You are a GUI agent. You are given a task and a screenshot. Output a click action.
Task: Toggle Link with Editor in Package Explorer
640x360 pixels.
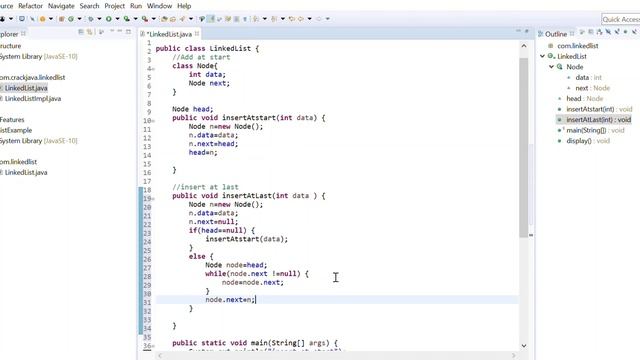tap(89, 32)
